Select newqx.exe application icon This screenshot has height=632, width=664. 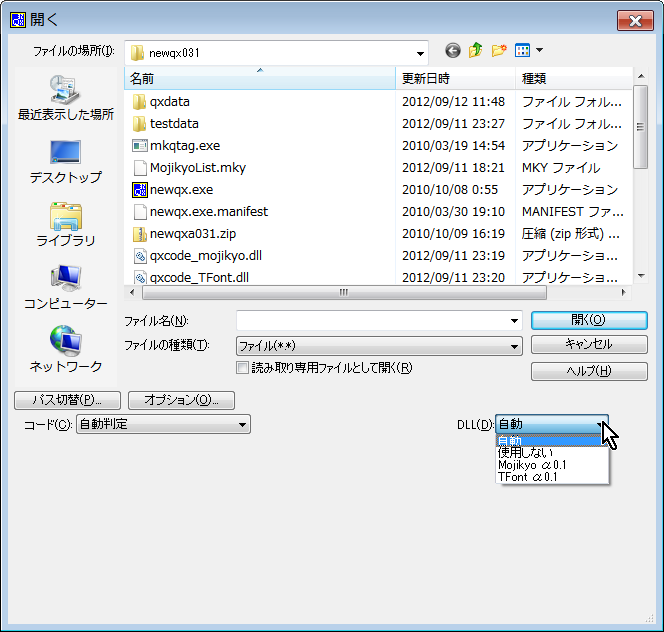pyautogui.click(x=139, y=190)
